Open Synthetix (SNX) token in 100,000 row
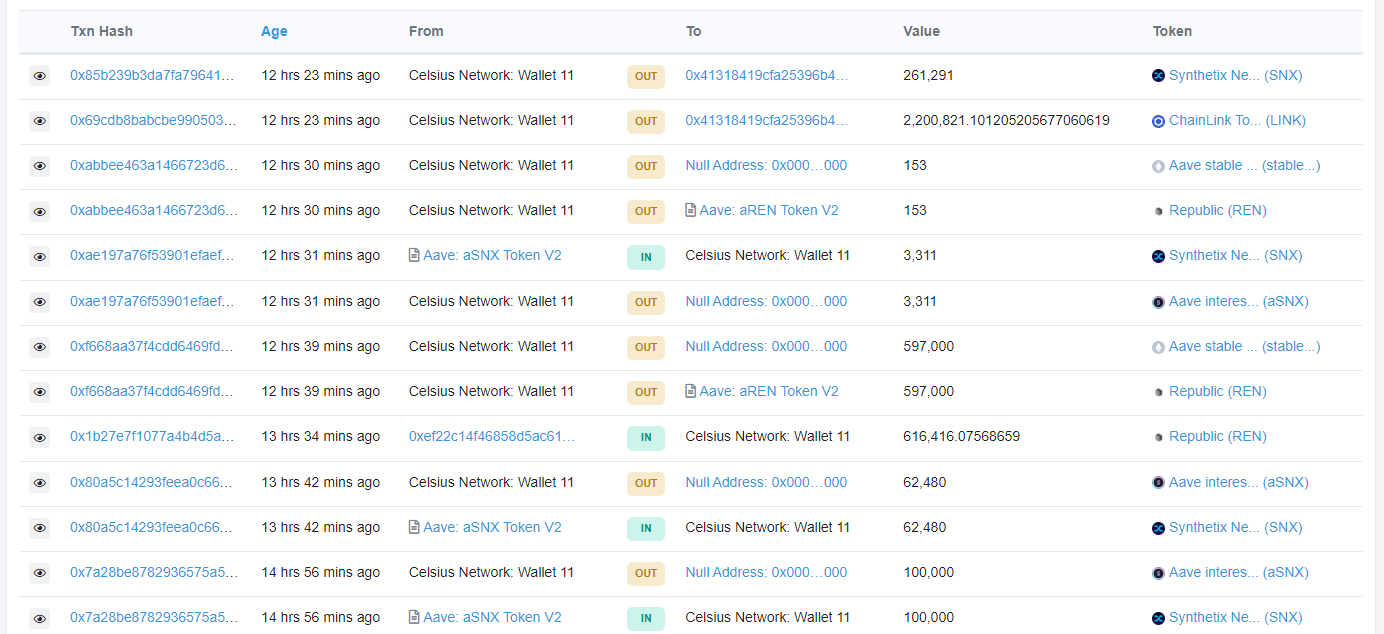This screenshot has height=634, width=1384. (1235, 617)
